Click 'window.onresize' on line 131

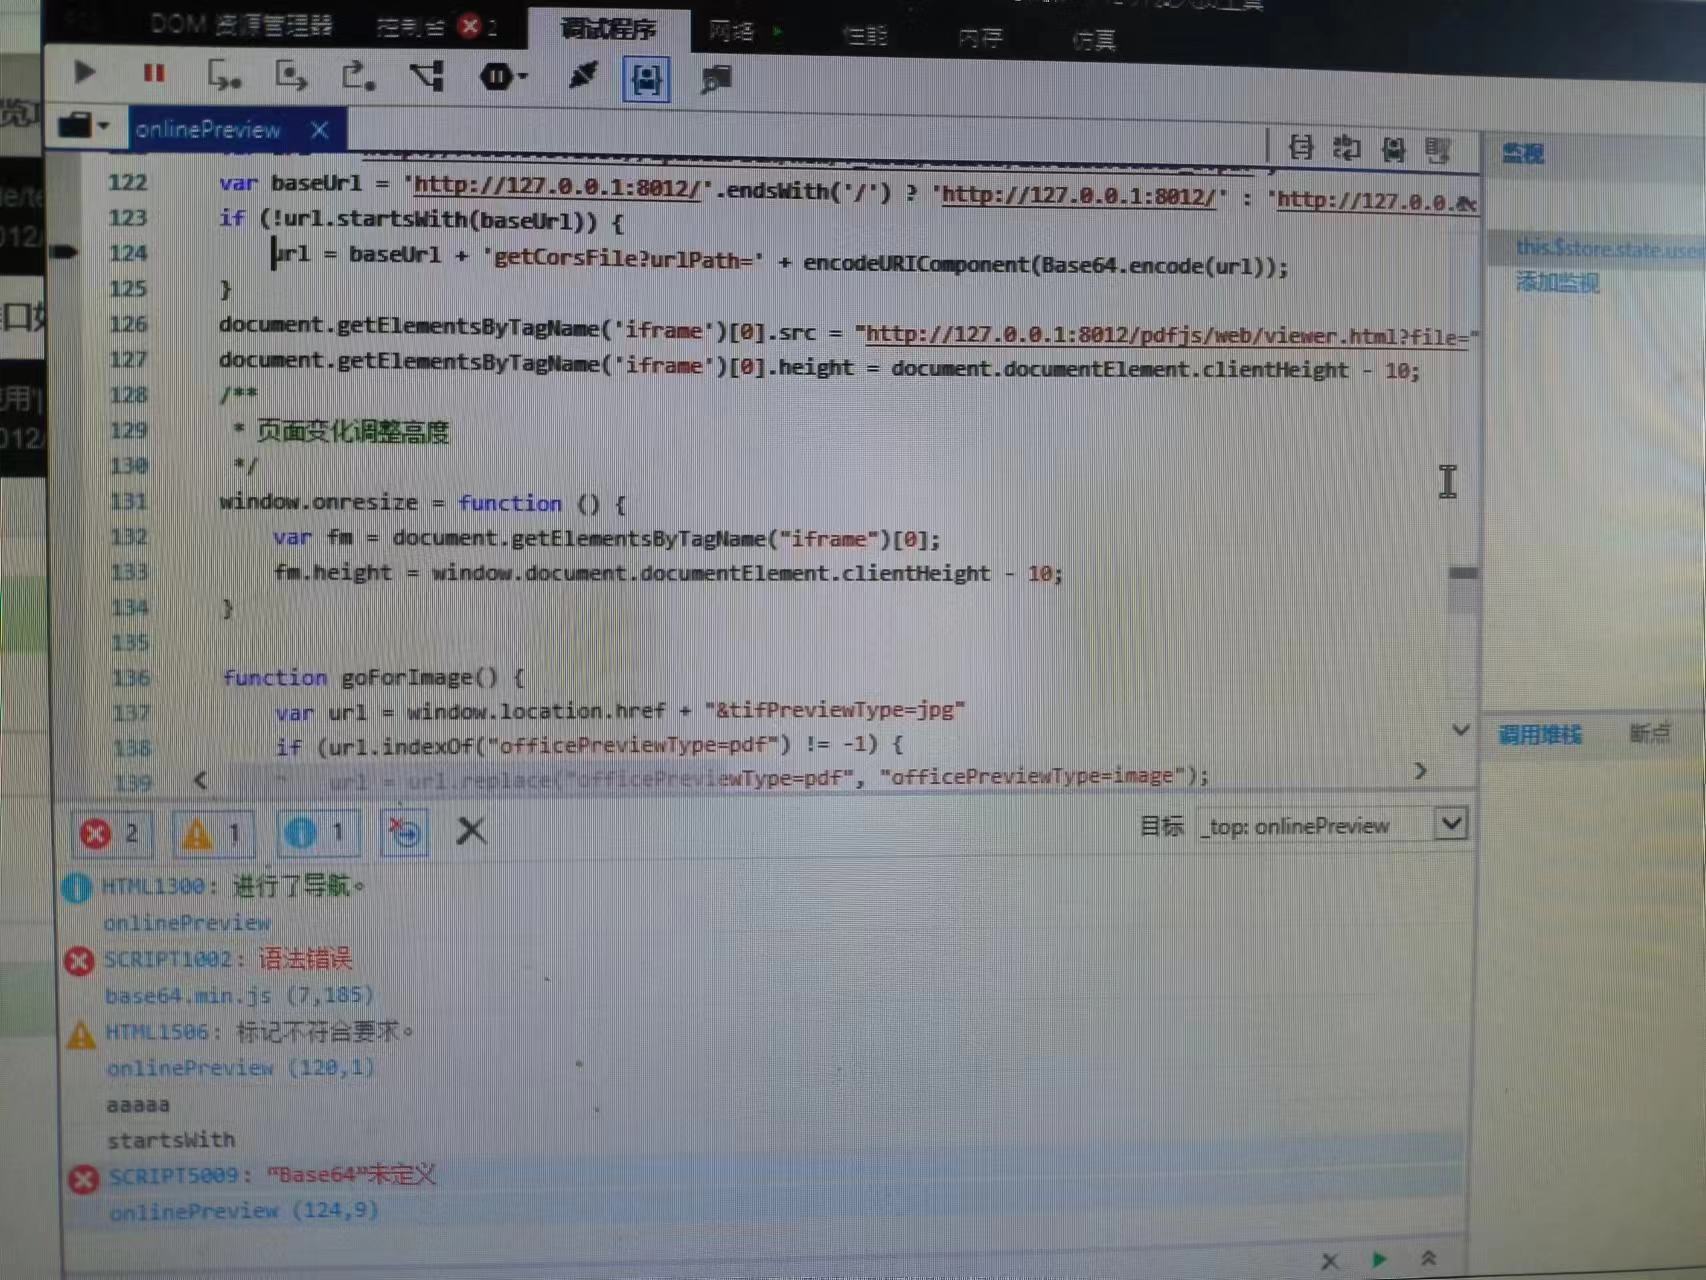(319, 501)
